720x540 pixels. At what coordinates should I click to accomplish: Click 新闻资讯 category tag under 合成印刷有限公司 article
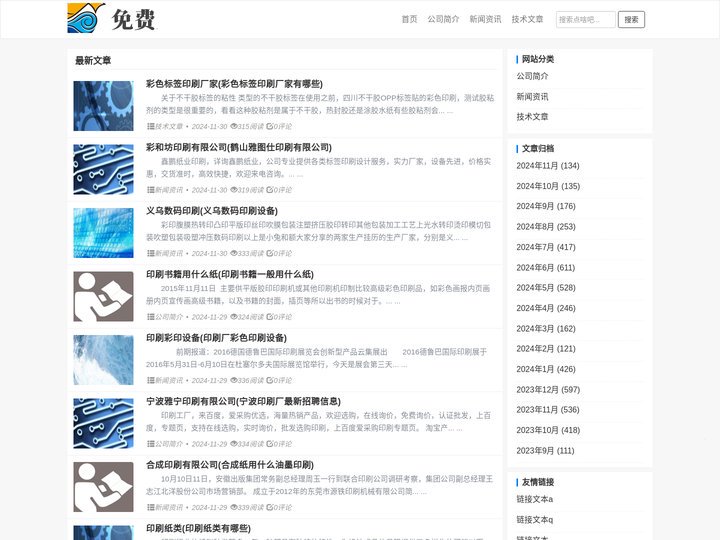tap(169, 507)
